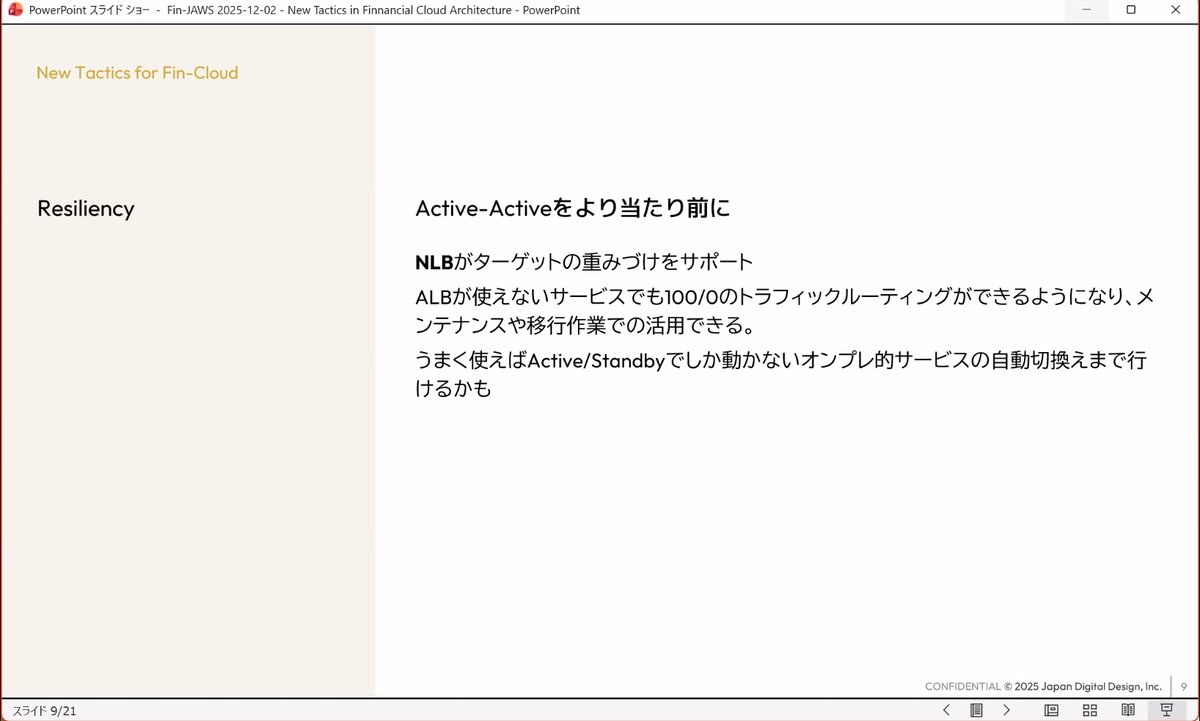Maximize the PowerPoint slide show window
The width and height of the screenshot is (1200, 721).
coord(1131,10)
